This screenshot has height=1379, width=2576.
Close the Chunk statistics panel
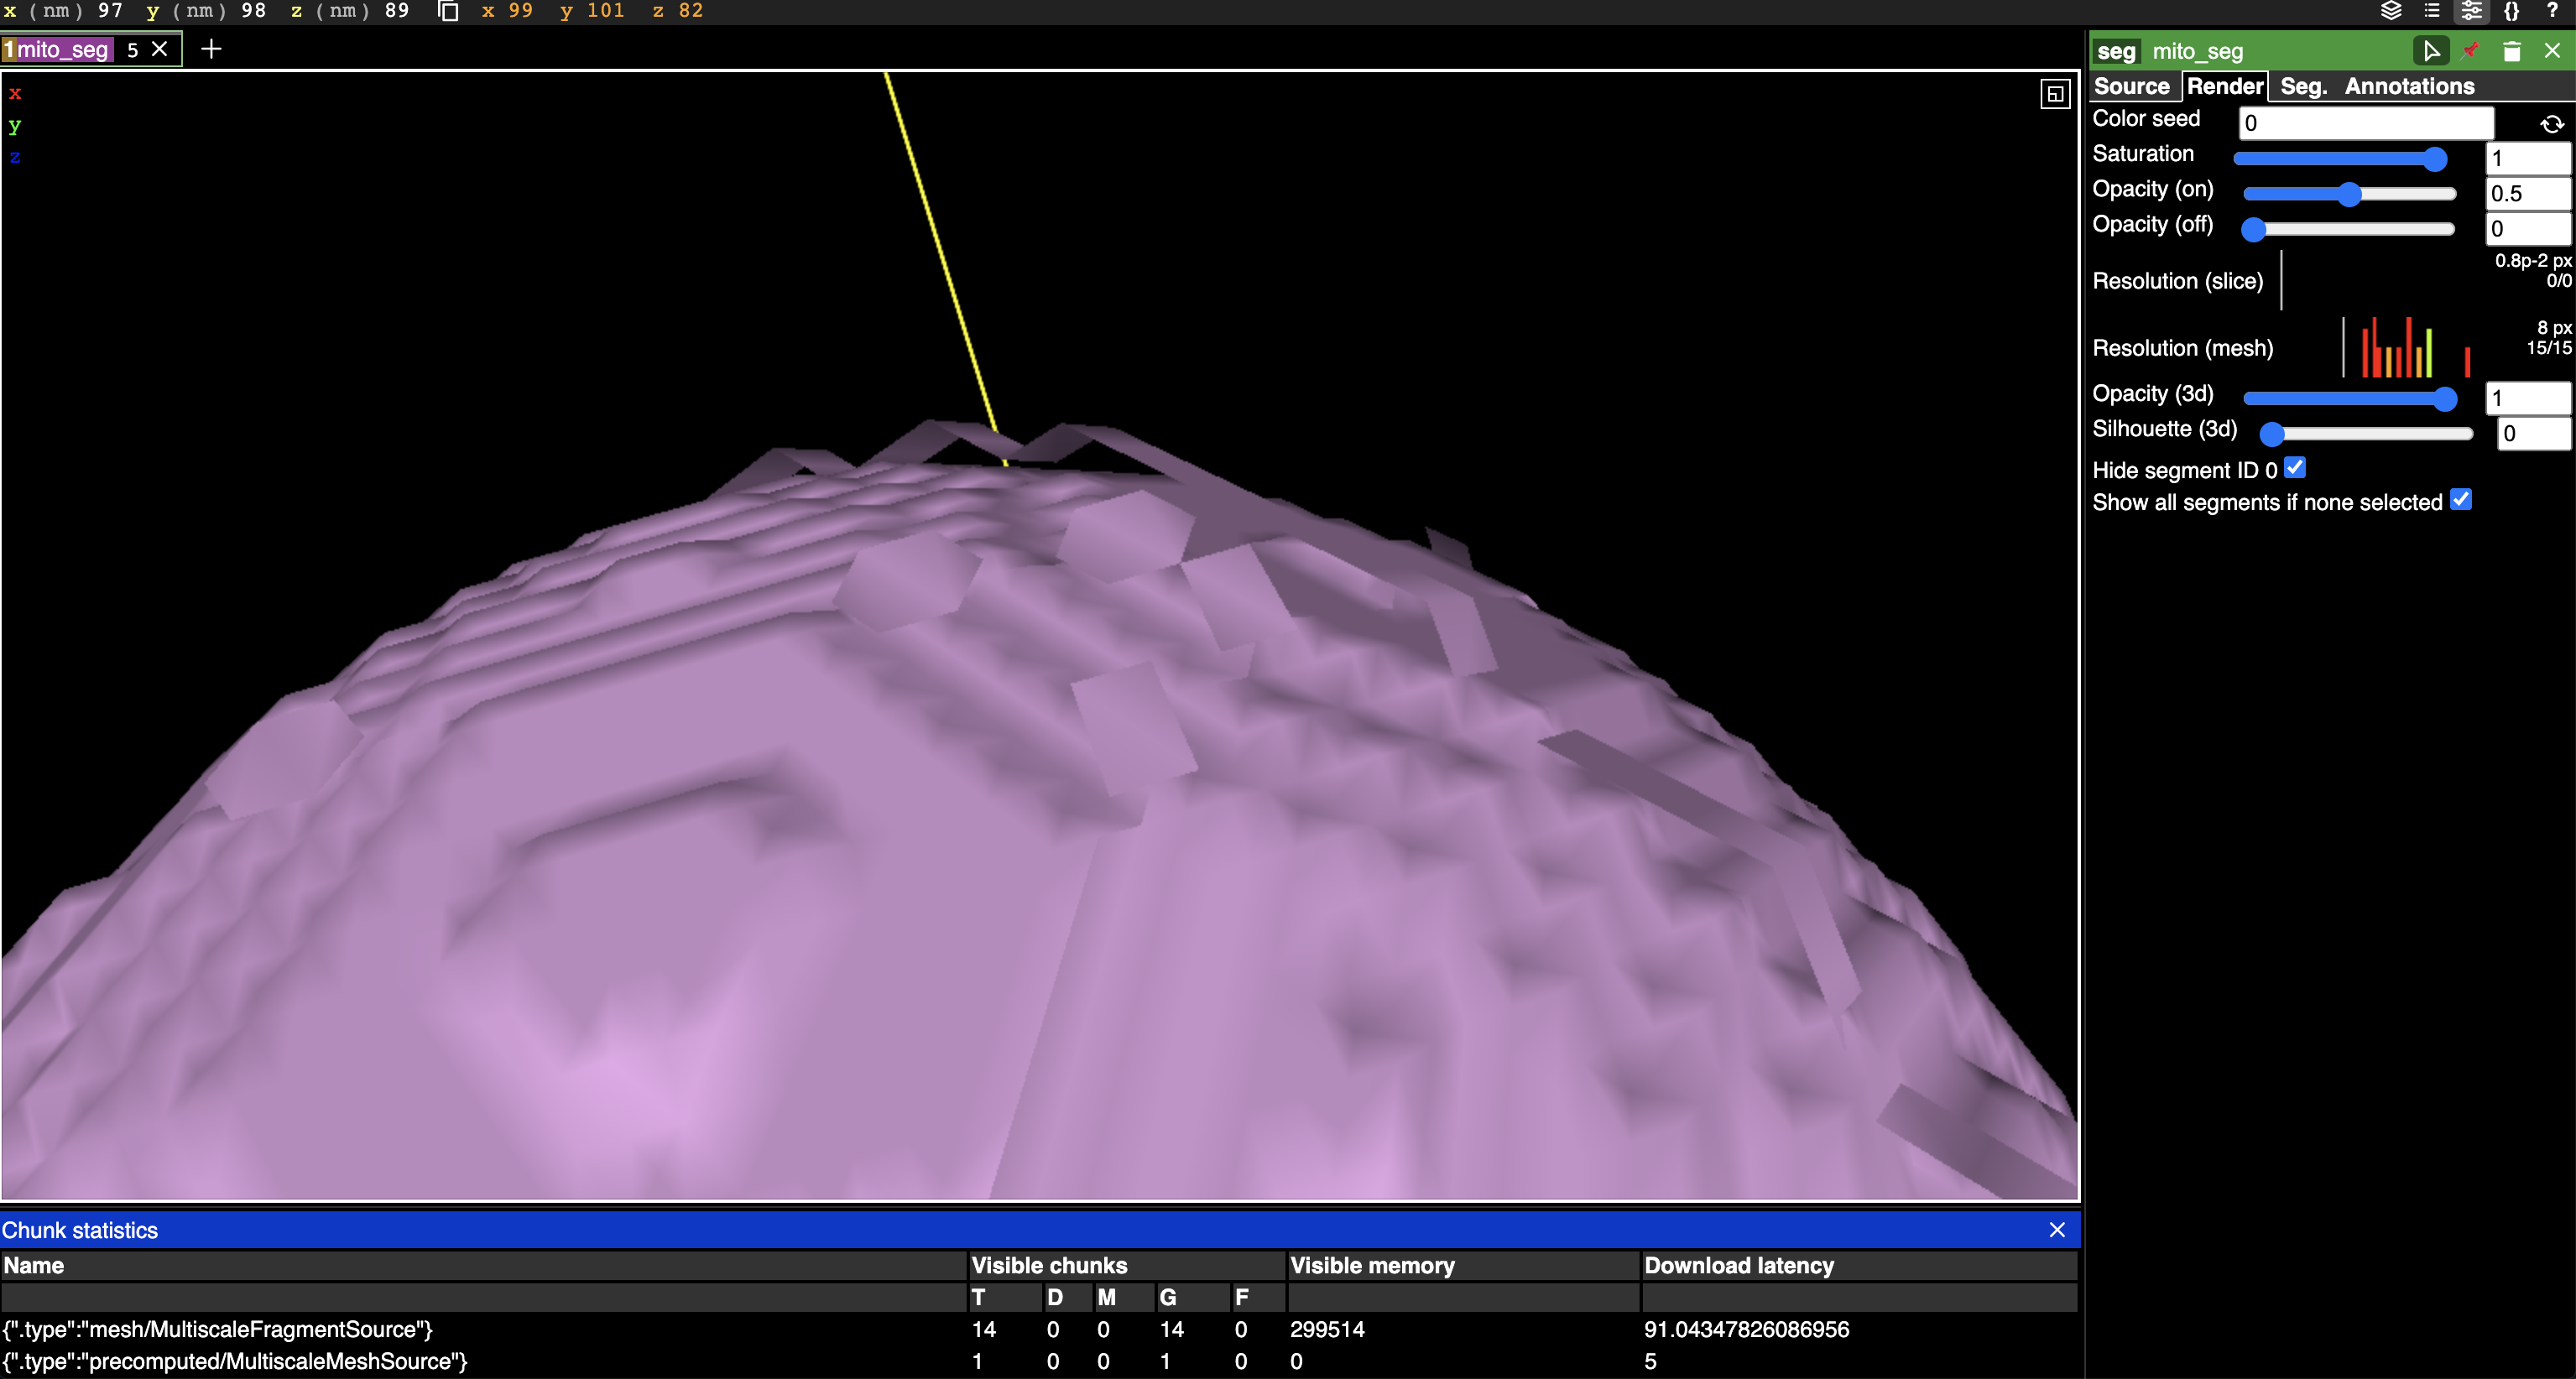pyautogui.click(x=2057, y=1230)
